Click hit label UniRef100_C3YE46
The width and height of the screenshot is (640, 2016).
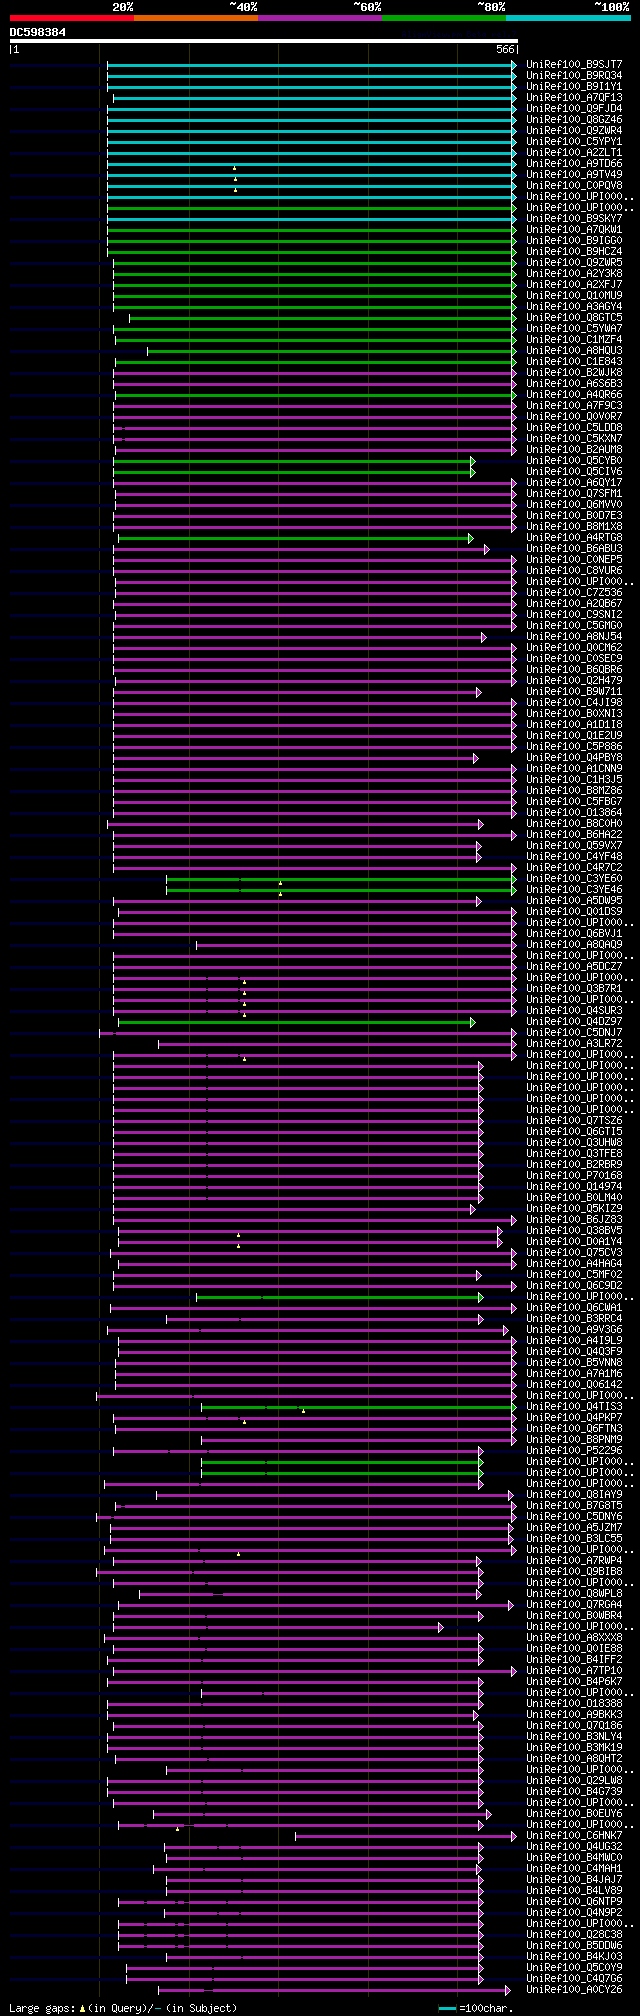coord(574,890)
